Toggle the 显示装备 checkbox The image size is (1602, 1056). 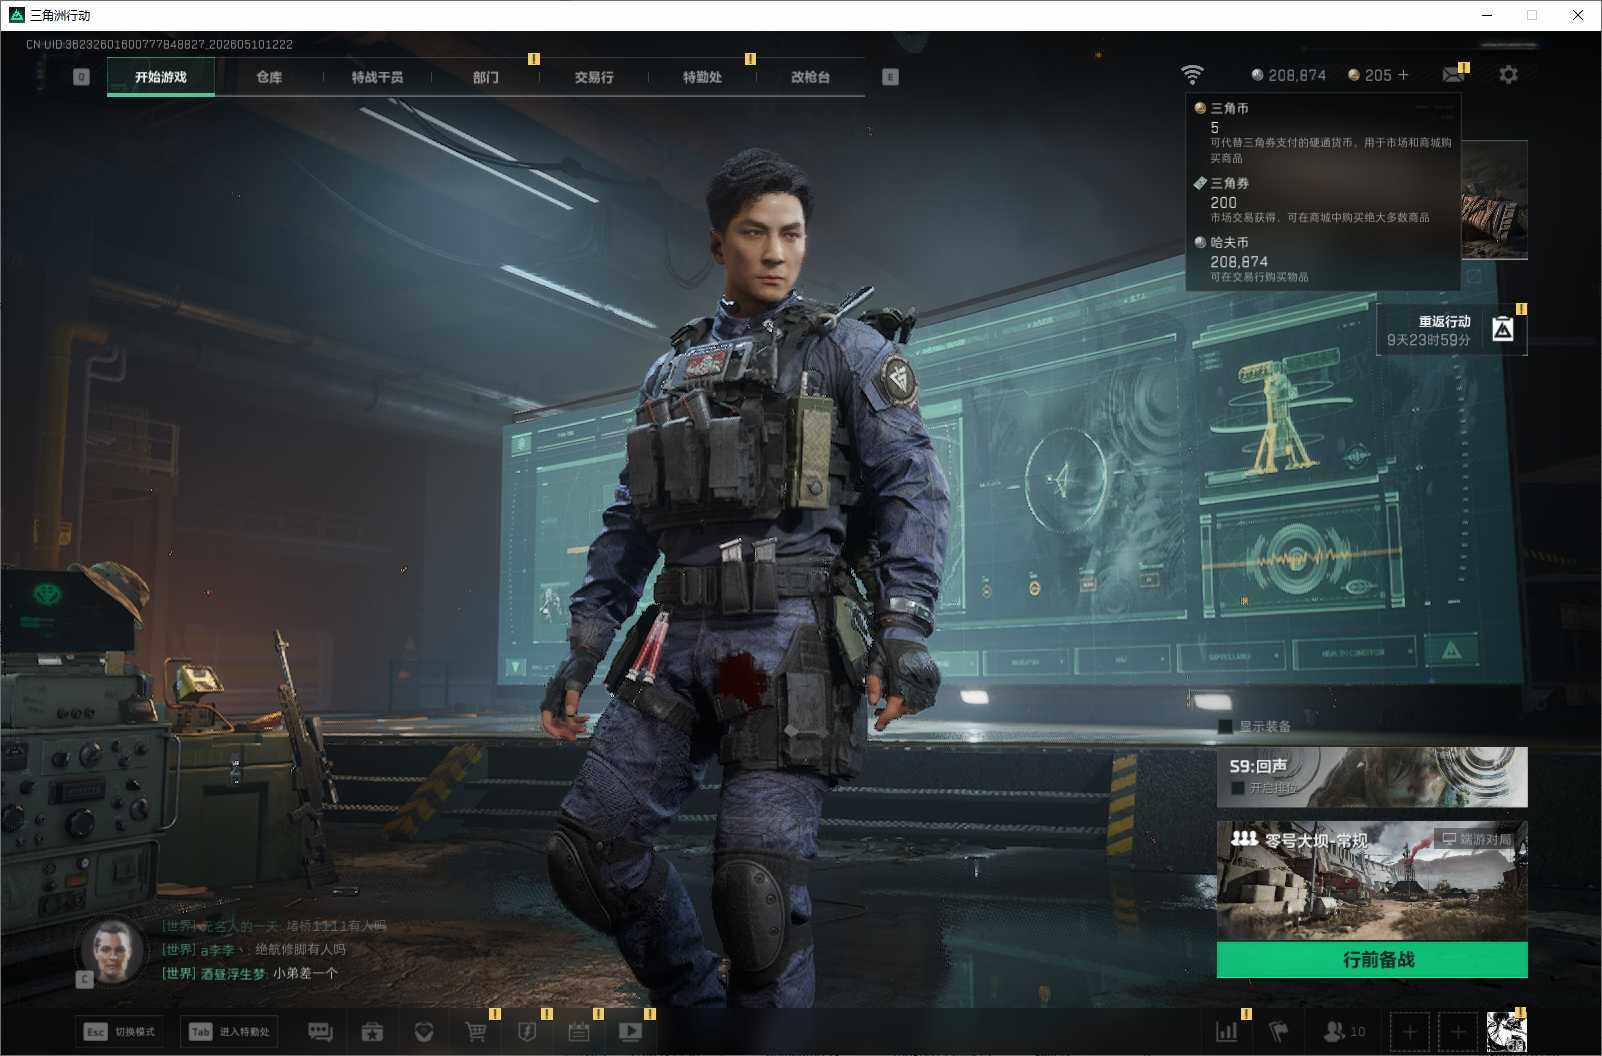1225,727
